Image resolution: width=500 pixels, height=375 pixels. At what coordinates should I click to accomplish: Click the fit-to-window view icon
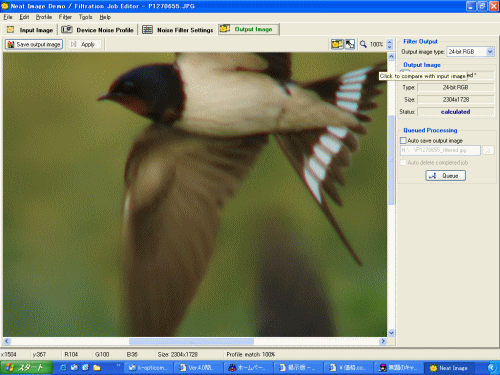[x=337, y=44]
